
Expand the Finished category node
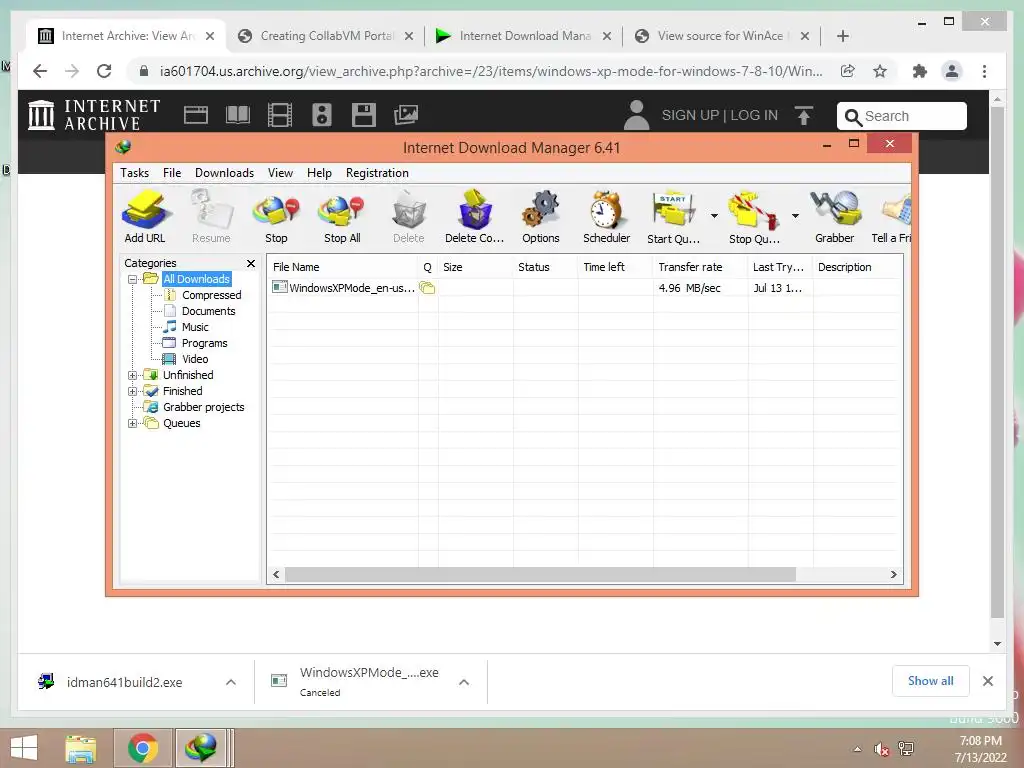coord(133,391)
